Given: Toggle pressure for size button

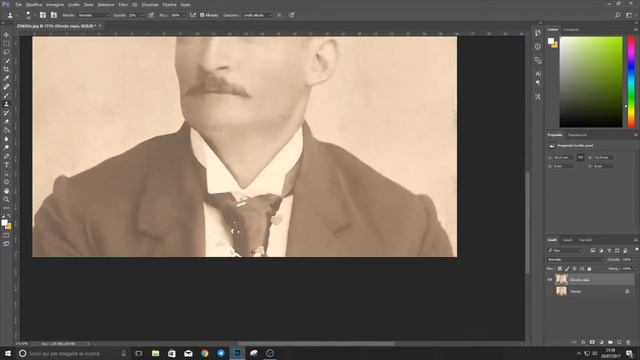Looking at the screenshot, I should (291, 15).
